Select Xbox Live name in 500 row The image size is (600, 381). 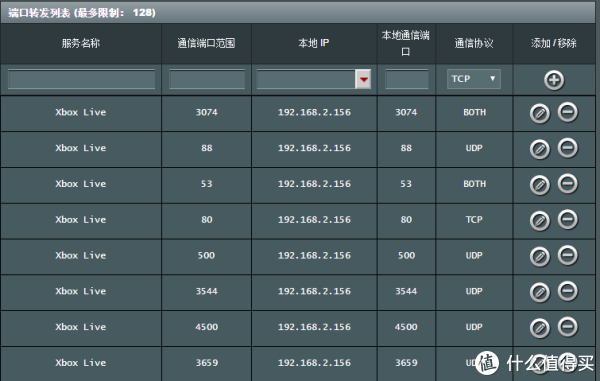[x=81, y=255]
